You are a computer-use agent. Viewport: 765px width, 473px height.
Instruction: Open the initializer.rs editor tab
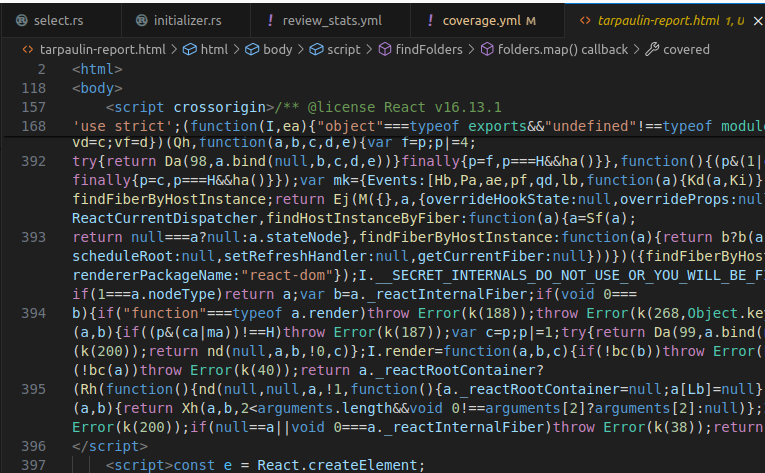click(191, 20)
